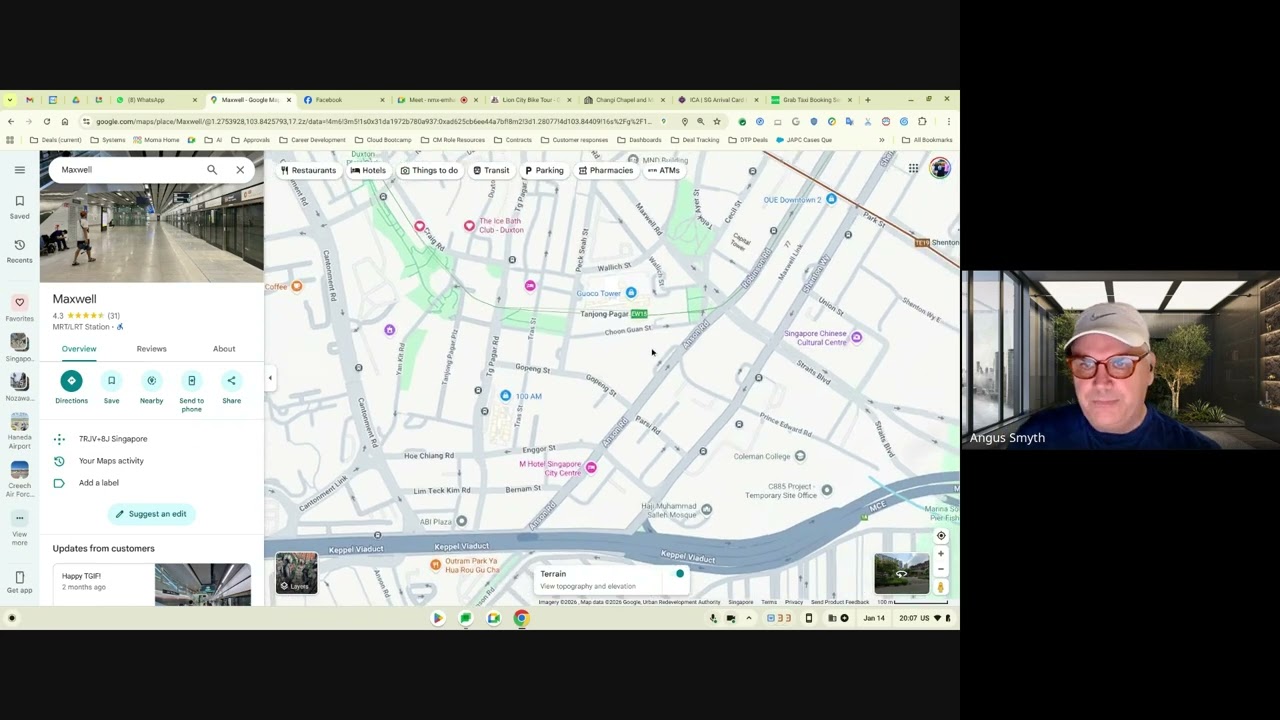The image size is (1280, 720).
Task: Reload the page
Action: coord(46,122)
